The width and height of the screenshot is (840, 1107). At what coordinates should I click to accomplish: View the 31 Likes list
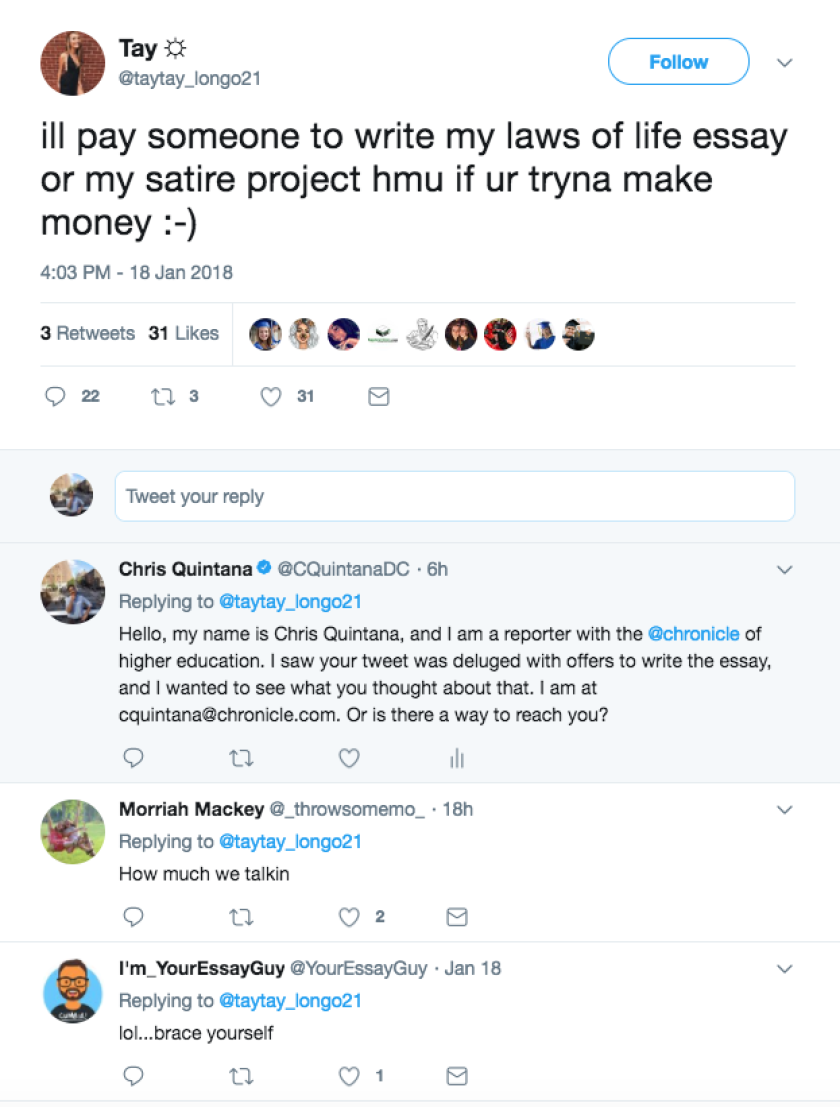[184, 334]
